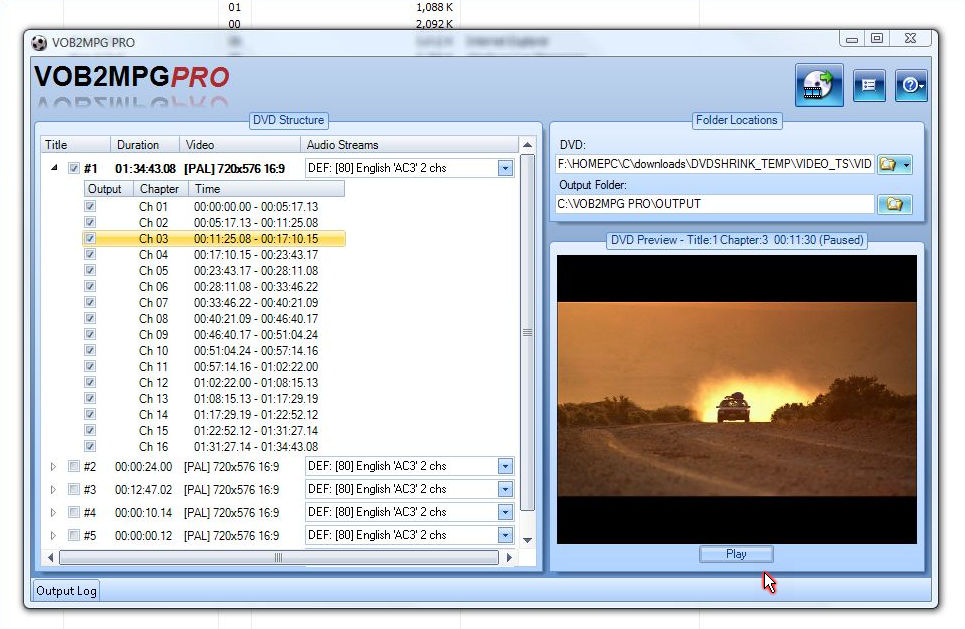Toggle title #1 checkbox
Viewport: 965px width, 629px height.
(74, 168)
